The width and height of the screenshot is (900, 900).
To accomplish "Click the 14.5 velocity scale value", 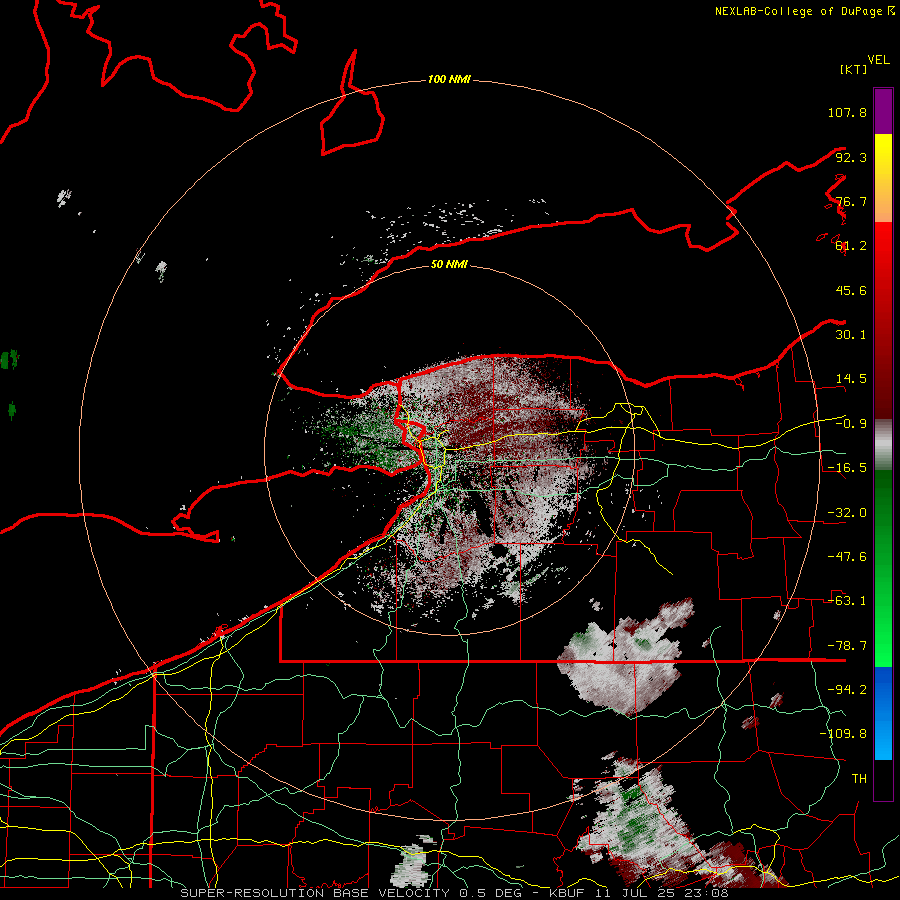I will coord(851,379).
